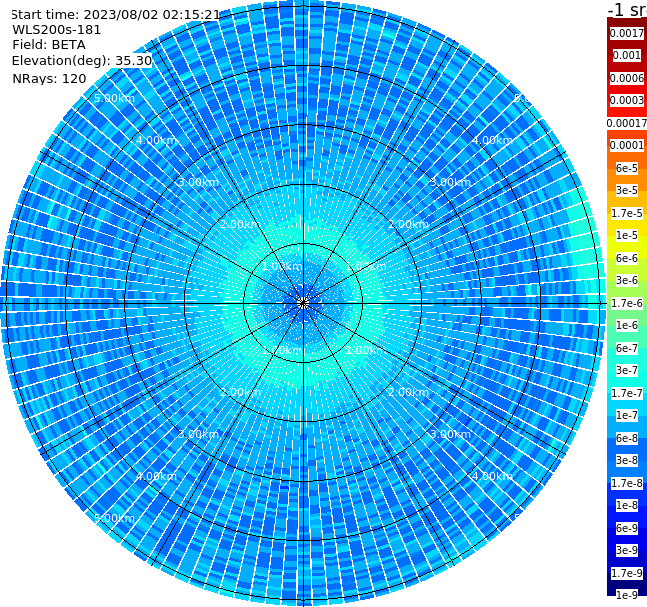Viewport: 647px width, 607px height.
Task: Click the 1.7e-6 green colorbar label
Action: tap(627, 303)
